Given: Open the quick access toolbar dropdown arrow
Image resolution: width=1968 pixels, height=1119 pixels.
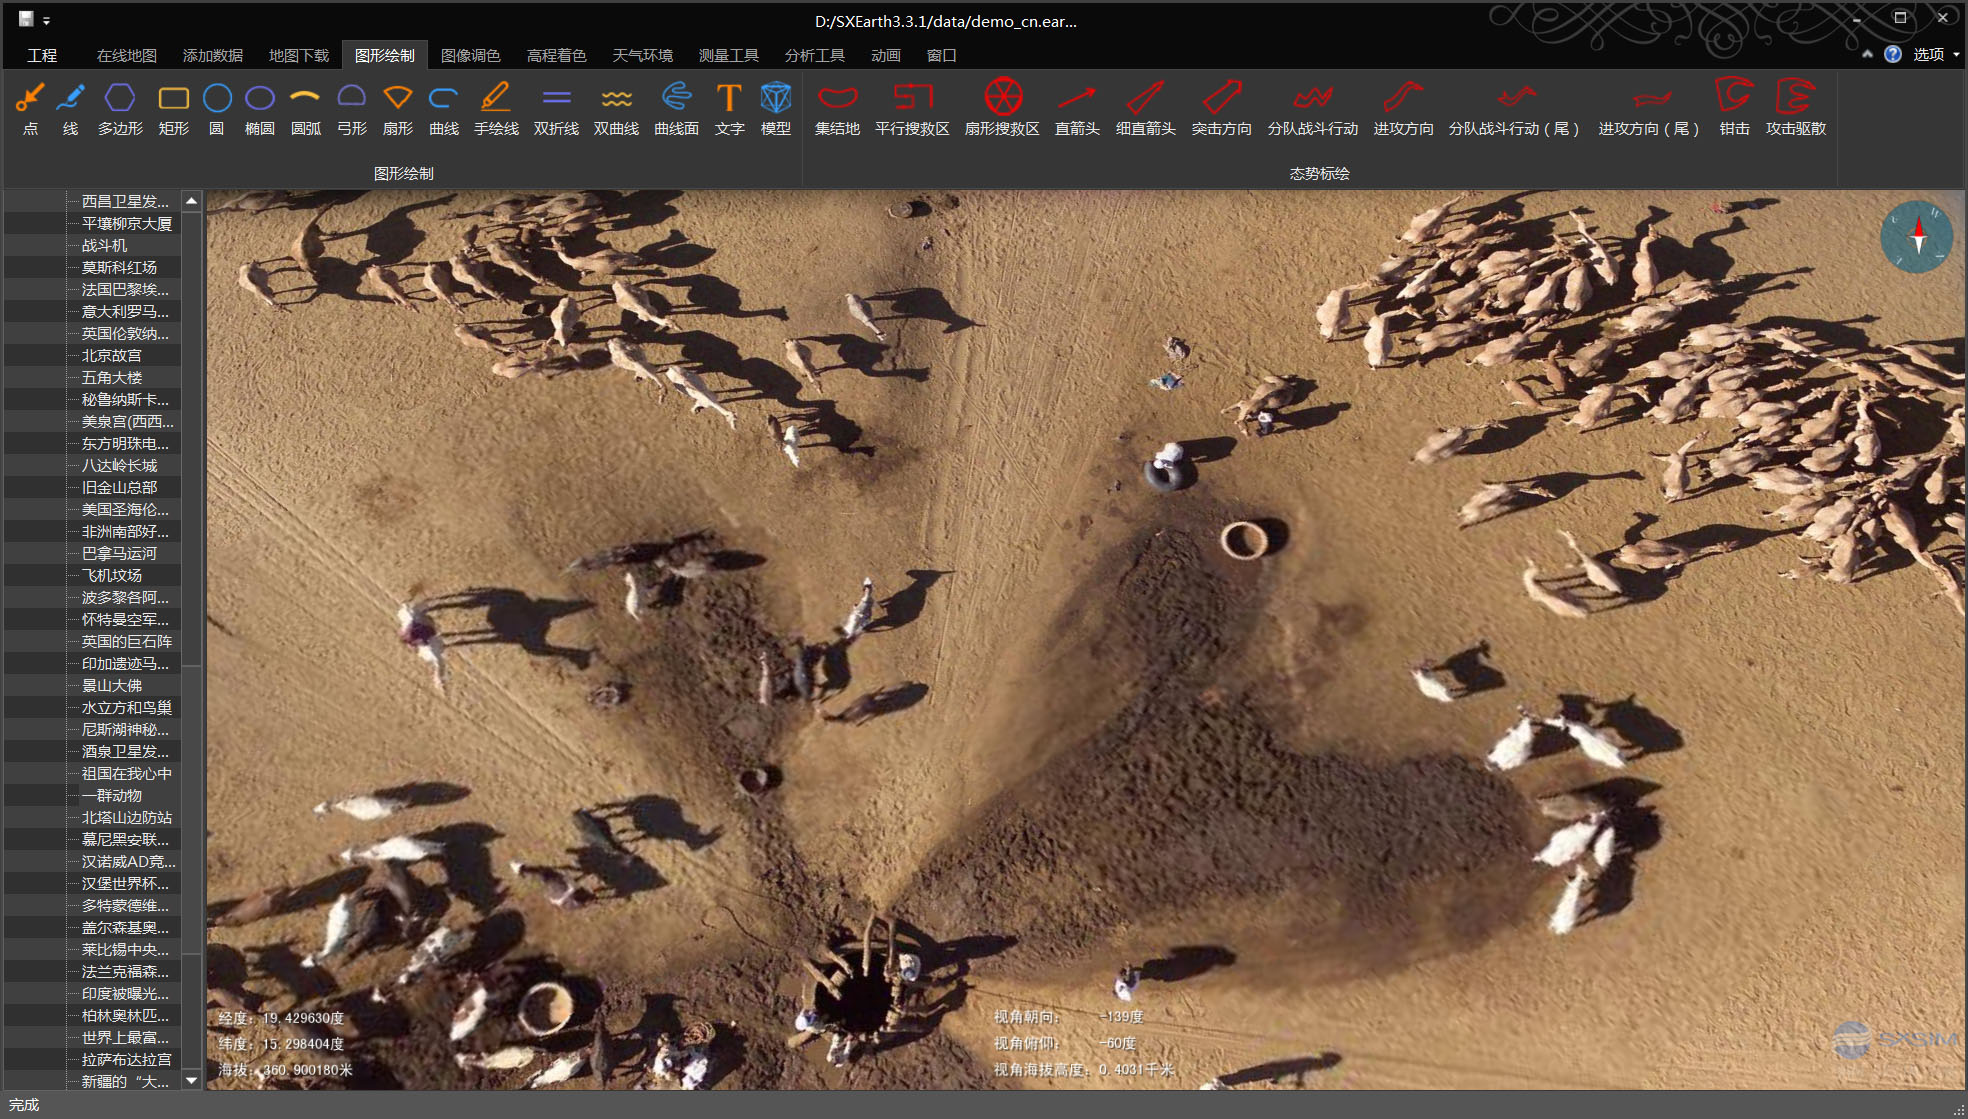Looking at the screenshot, I should coord(46,20).
